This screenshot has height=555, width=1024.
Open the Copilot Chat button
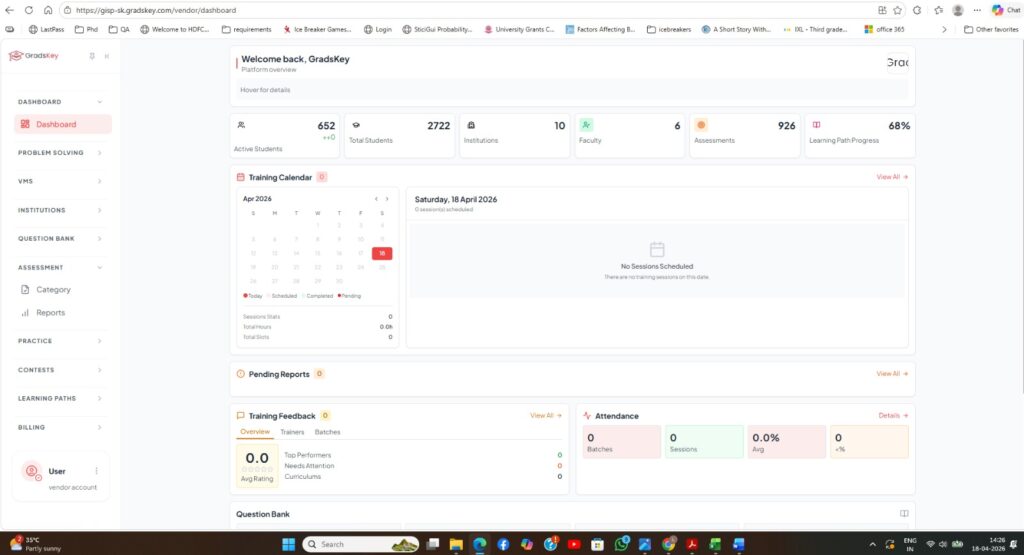coord(1006,10)
